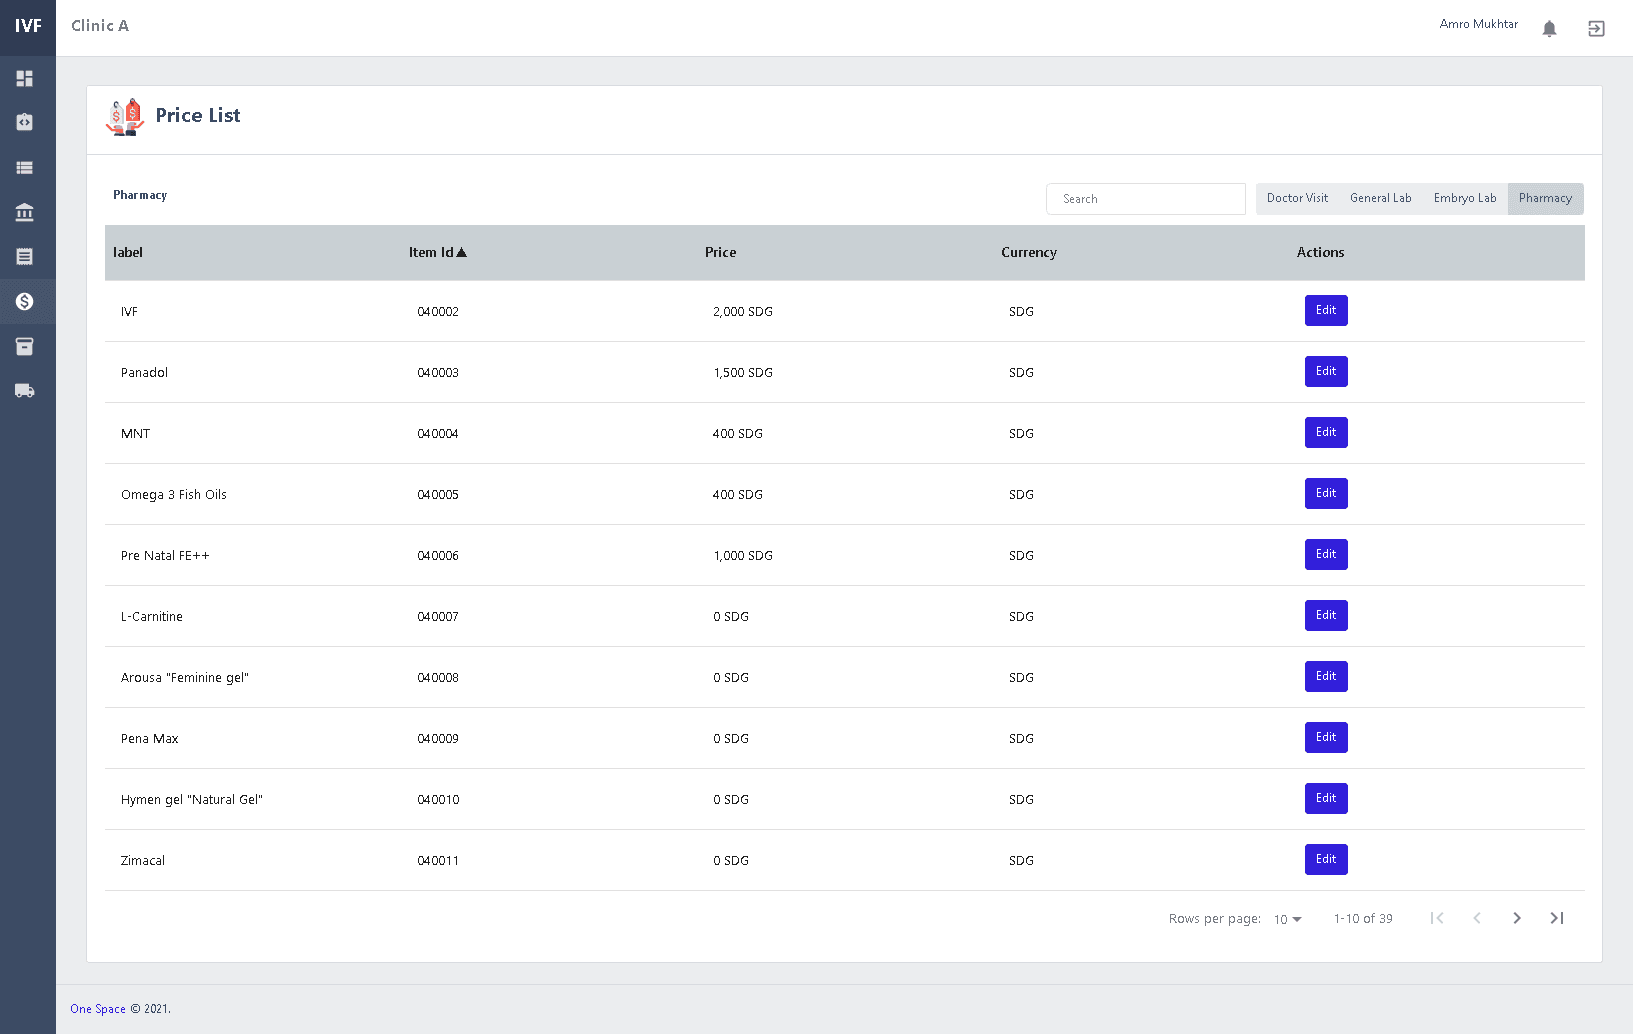This screenshot has width=1633, height=1035.
Task: Edit the Zimacal item
Action: coord(1325,859)
